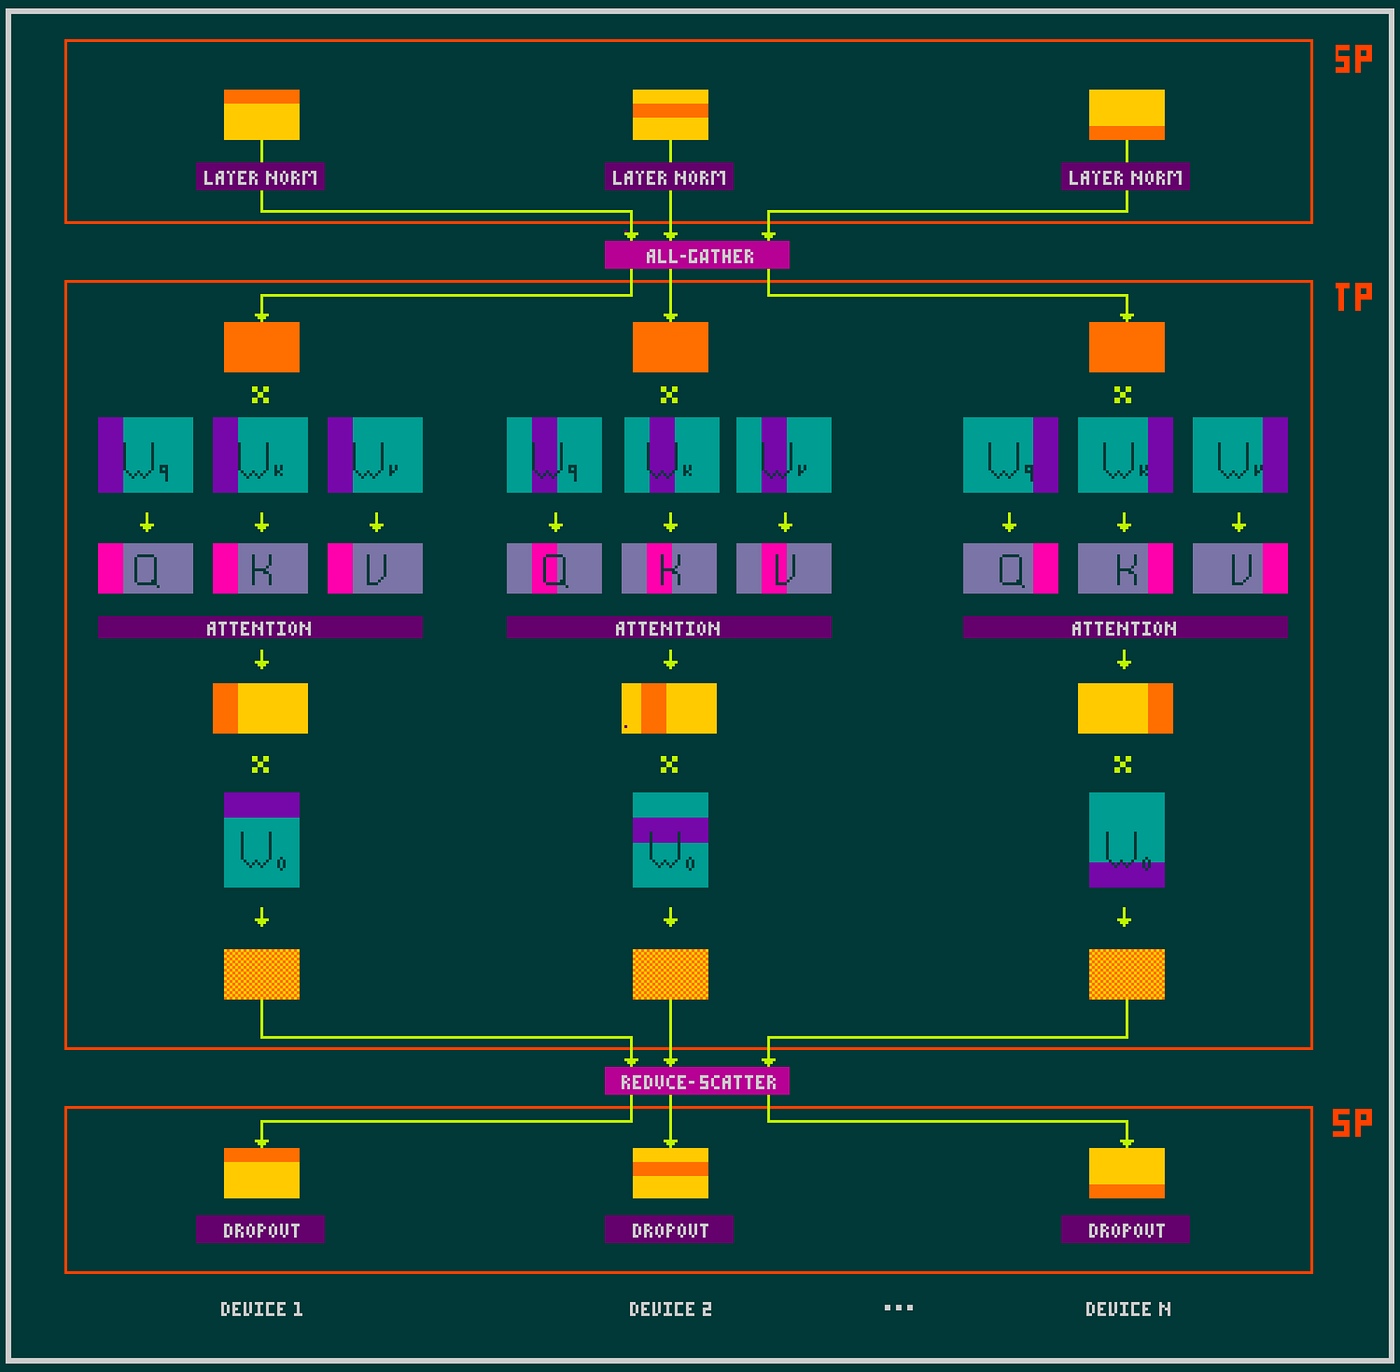The width and height of the screenshot is (1400, 1372).
Task: Click the Wv weight block in Device 2 column
Action: pyautogui.click(x=784, y=455)
